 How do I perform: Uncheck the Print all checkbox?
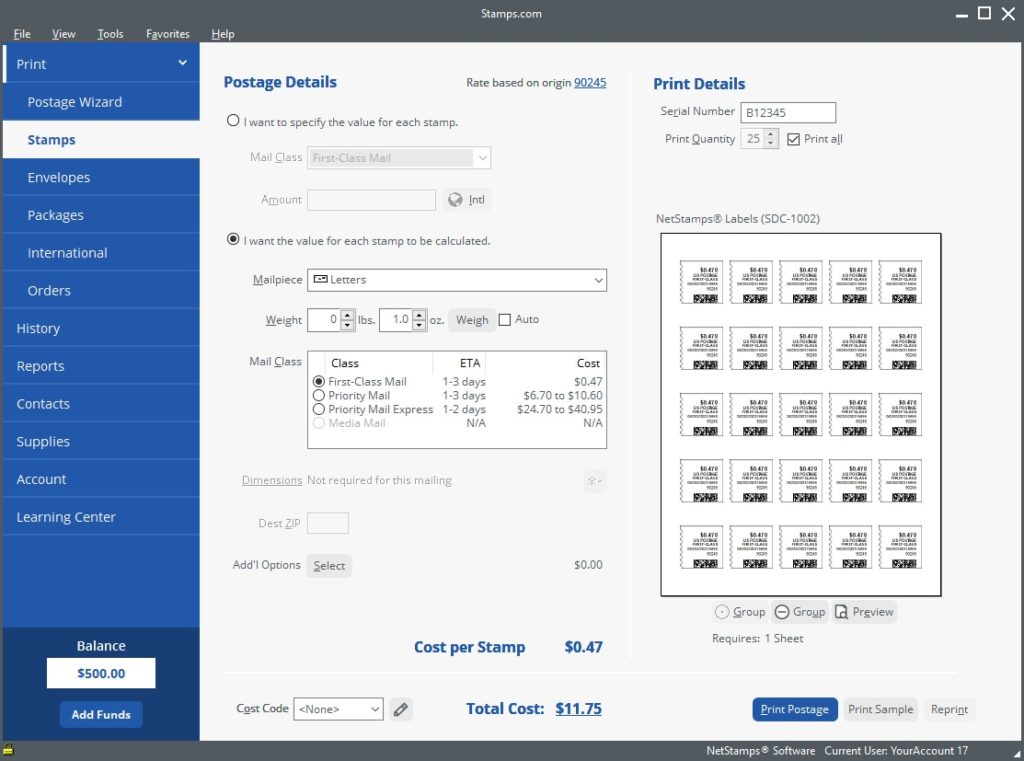pos(793,139)
